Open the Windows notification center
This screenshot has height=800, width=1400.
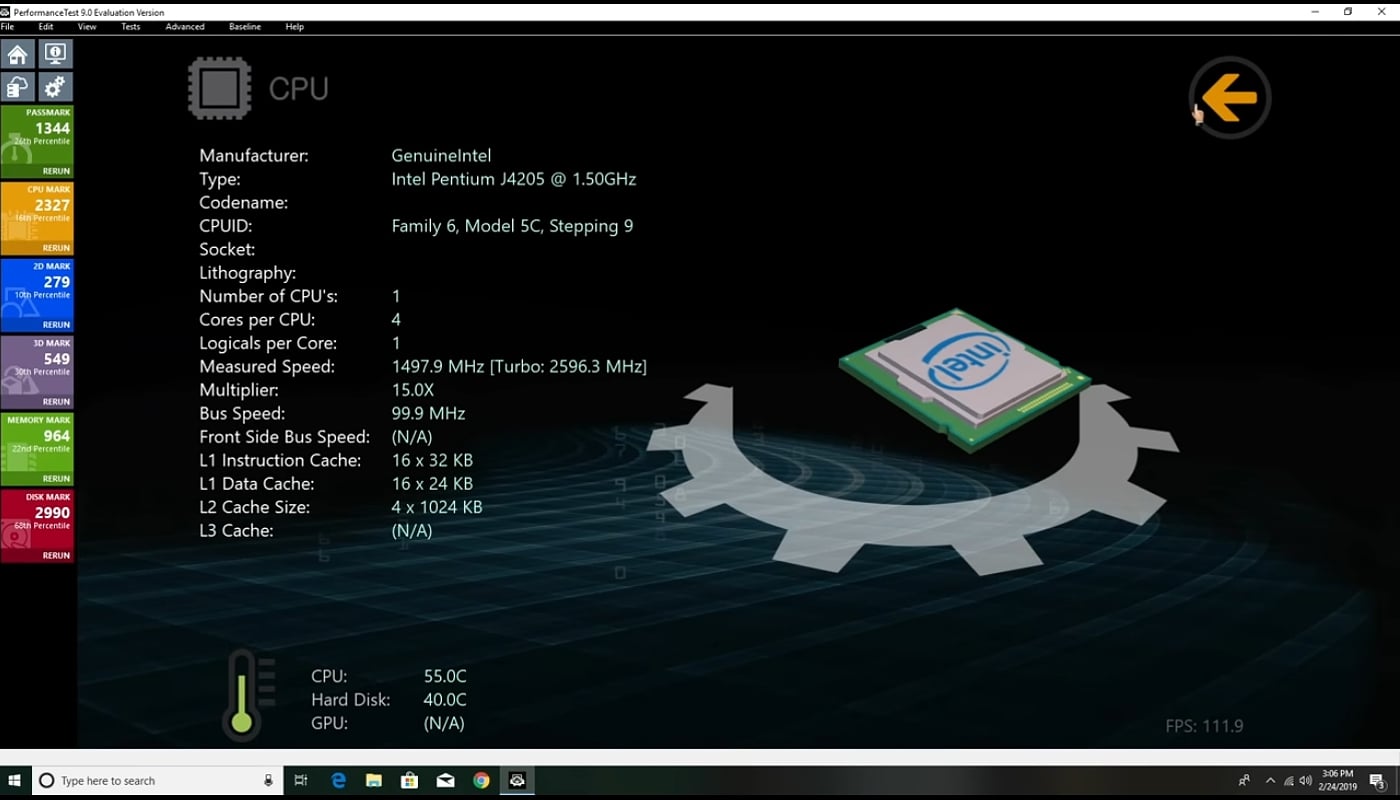(x=1377, y=781)
